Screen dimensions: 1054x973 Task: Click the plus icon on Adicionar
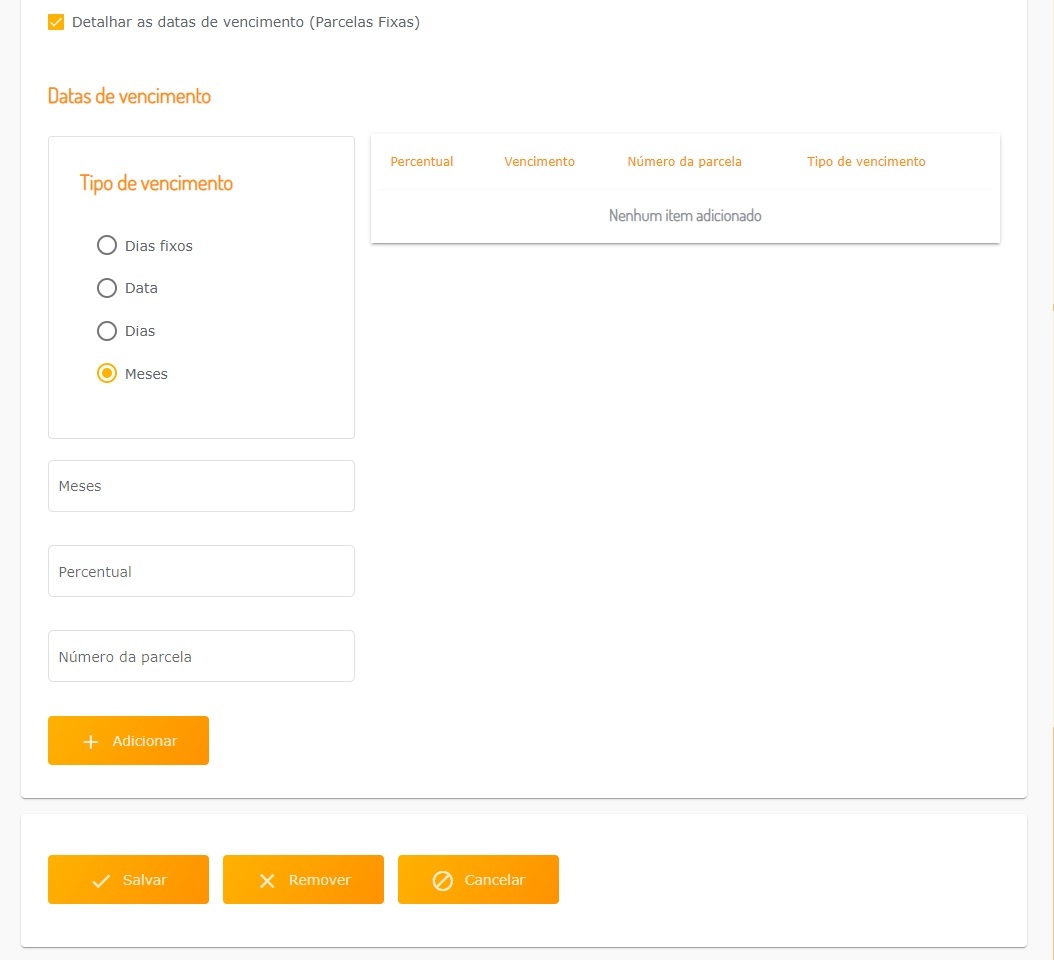(91, 742)
